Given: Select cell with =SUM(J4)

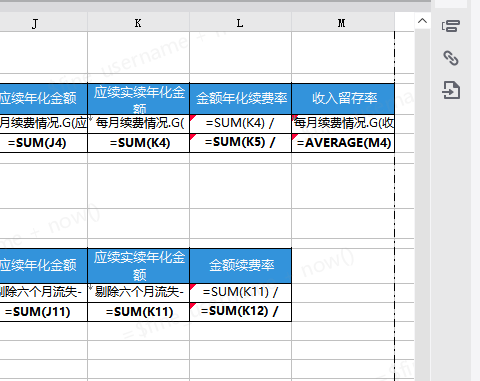Looking at the screenshot, I should point(43,143).
